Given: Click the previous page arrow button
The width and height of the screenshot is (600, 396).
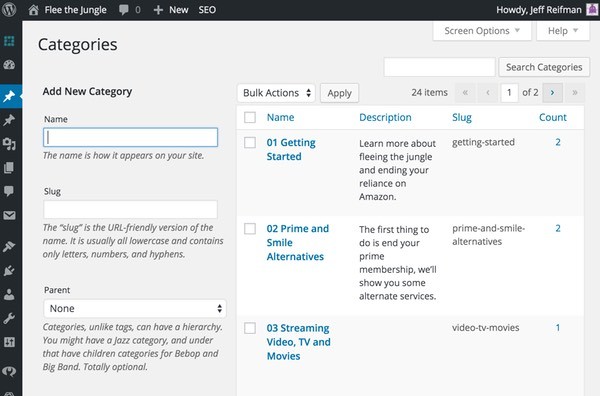Looking at the screenshot, I should (x=488, y=93).
